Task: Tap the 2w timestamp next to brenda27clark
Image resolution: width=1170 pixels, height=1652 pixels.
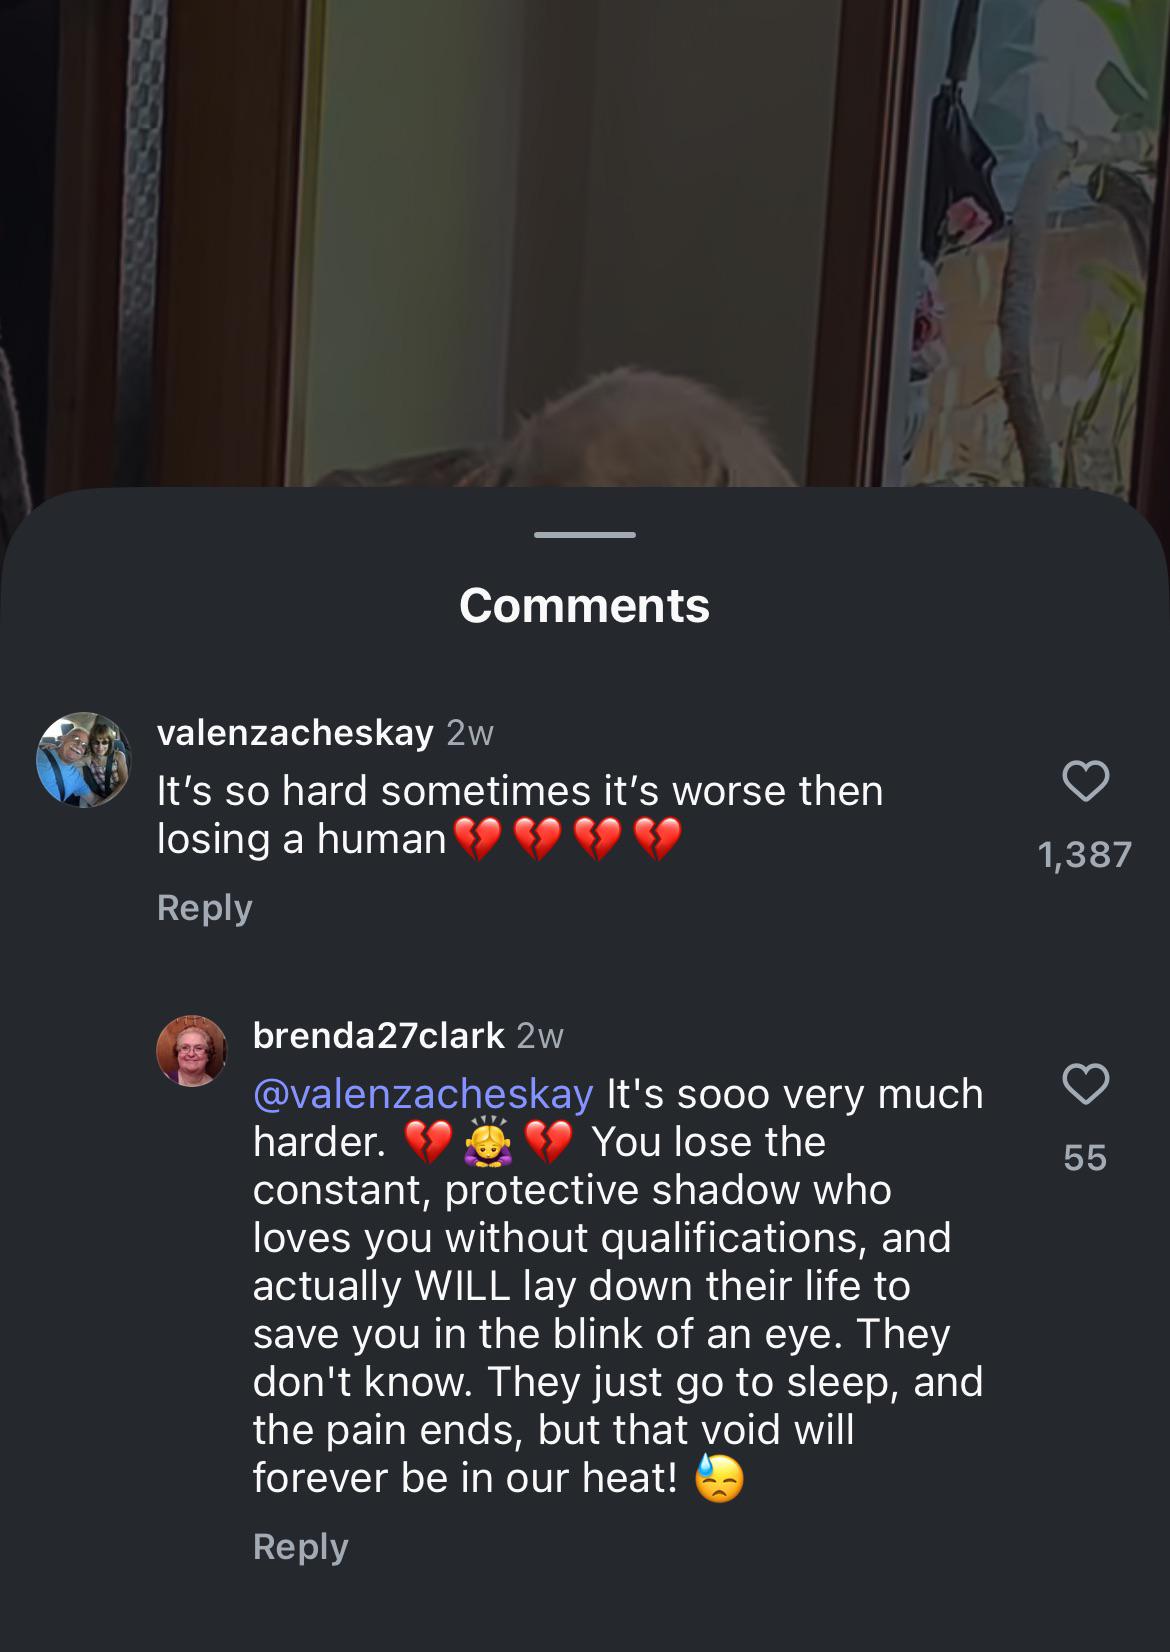Action: point(540,1037)
